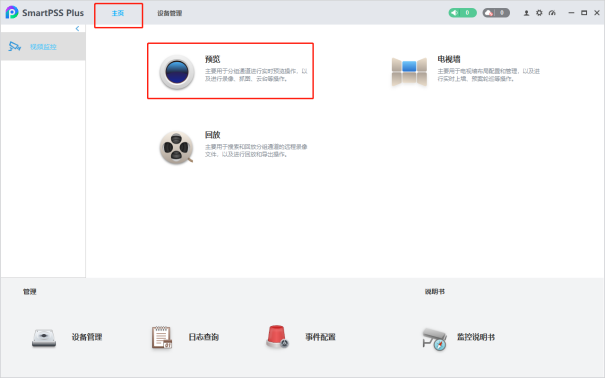Select the 视频监控 camera icon in sidebar
The height and width of the screenshot is (378, 605).
pyautogui.click(x=15, y=47)
